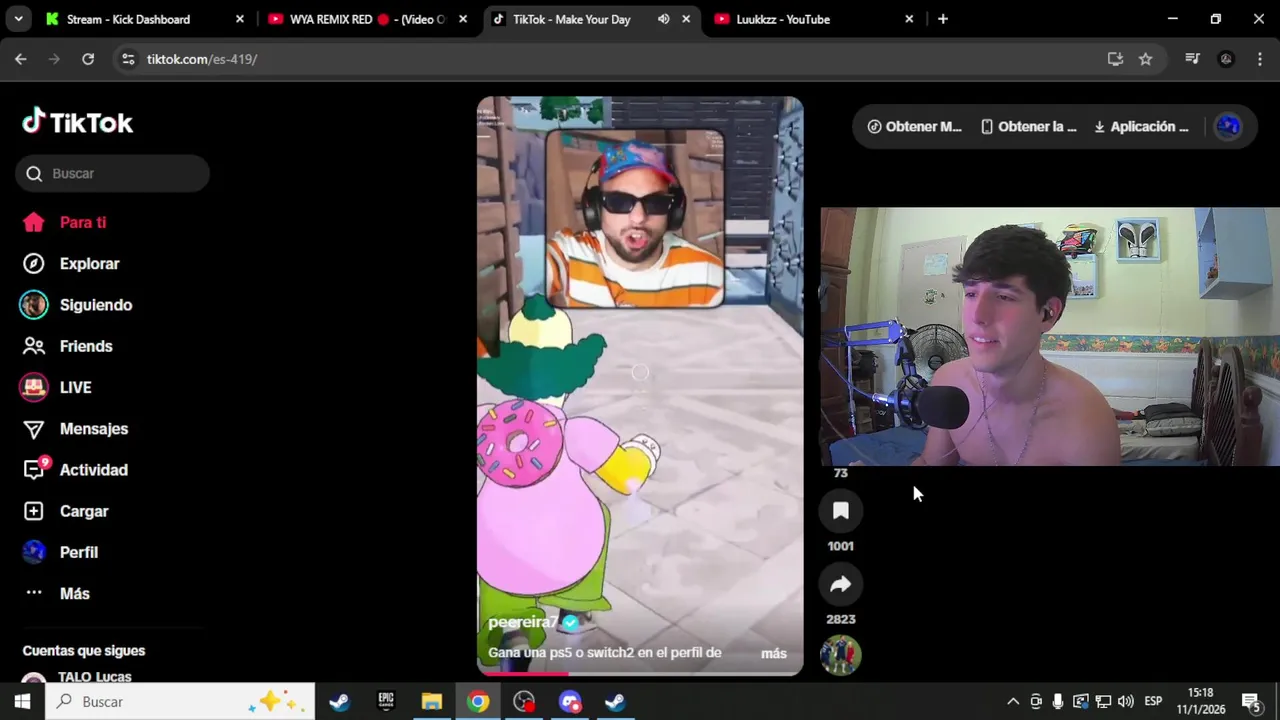Viewport: 1280px width, 720px height.
Task: Open peereira7 creator profile
Action: (x=523, y=622)
